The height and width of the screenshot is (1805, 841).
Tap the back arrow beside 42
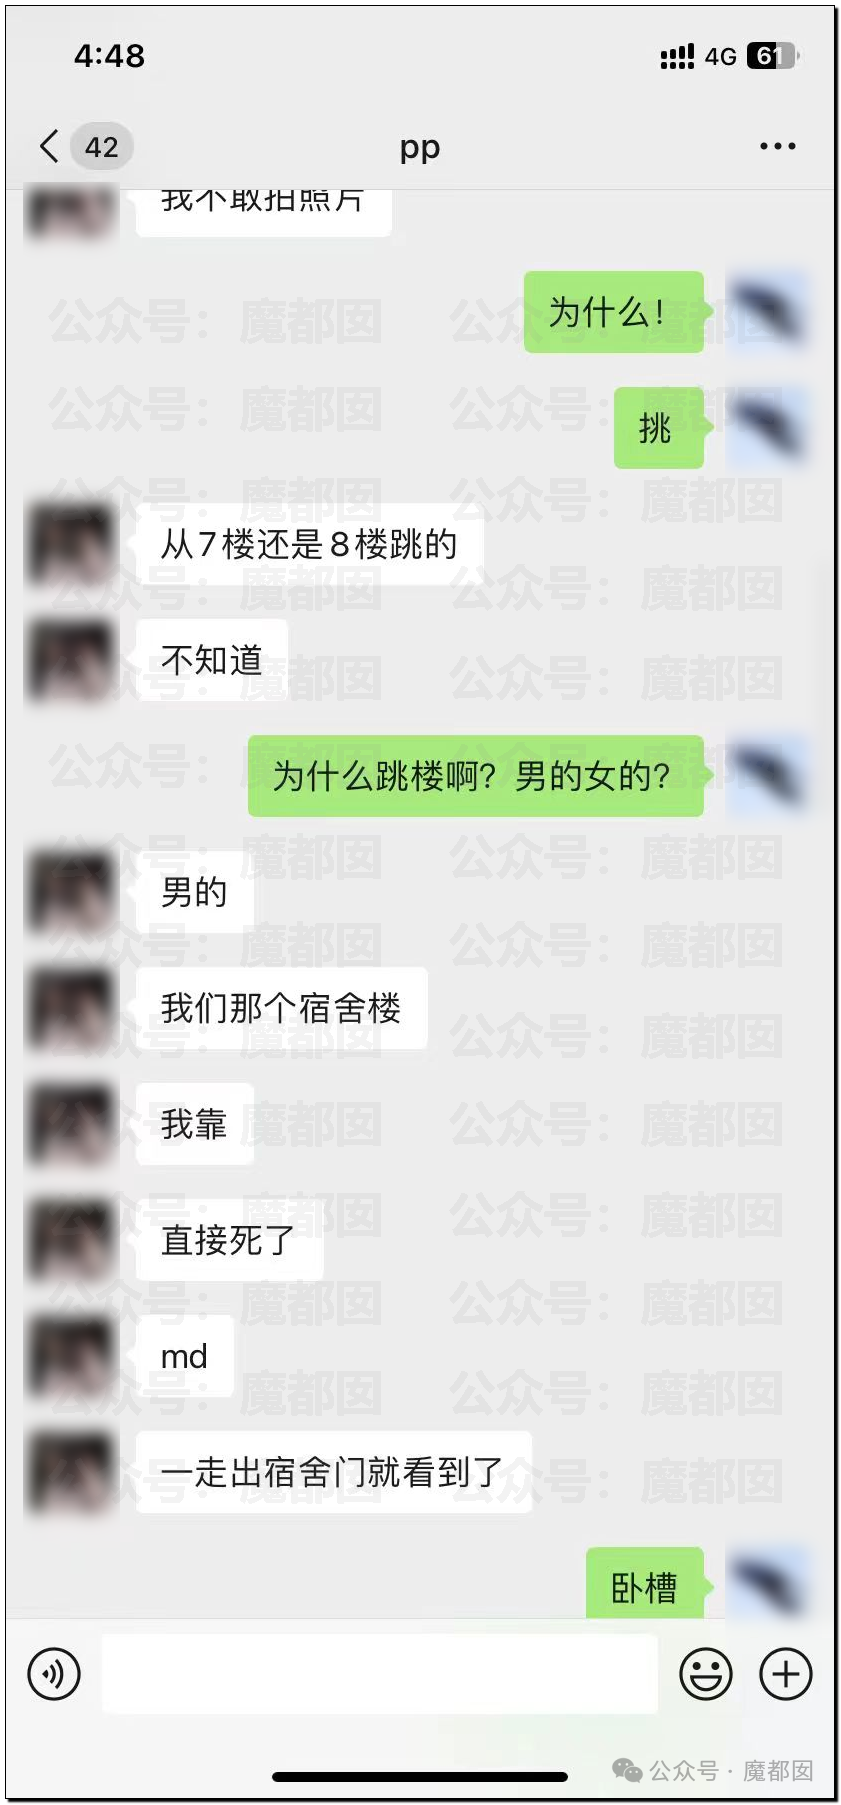[x=49, y=146]
